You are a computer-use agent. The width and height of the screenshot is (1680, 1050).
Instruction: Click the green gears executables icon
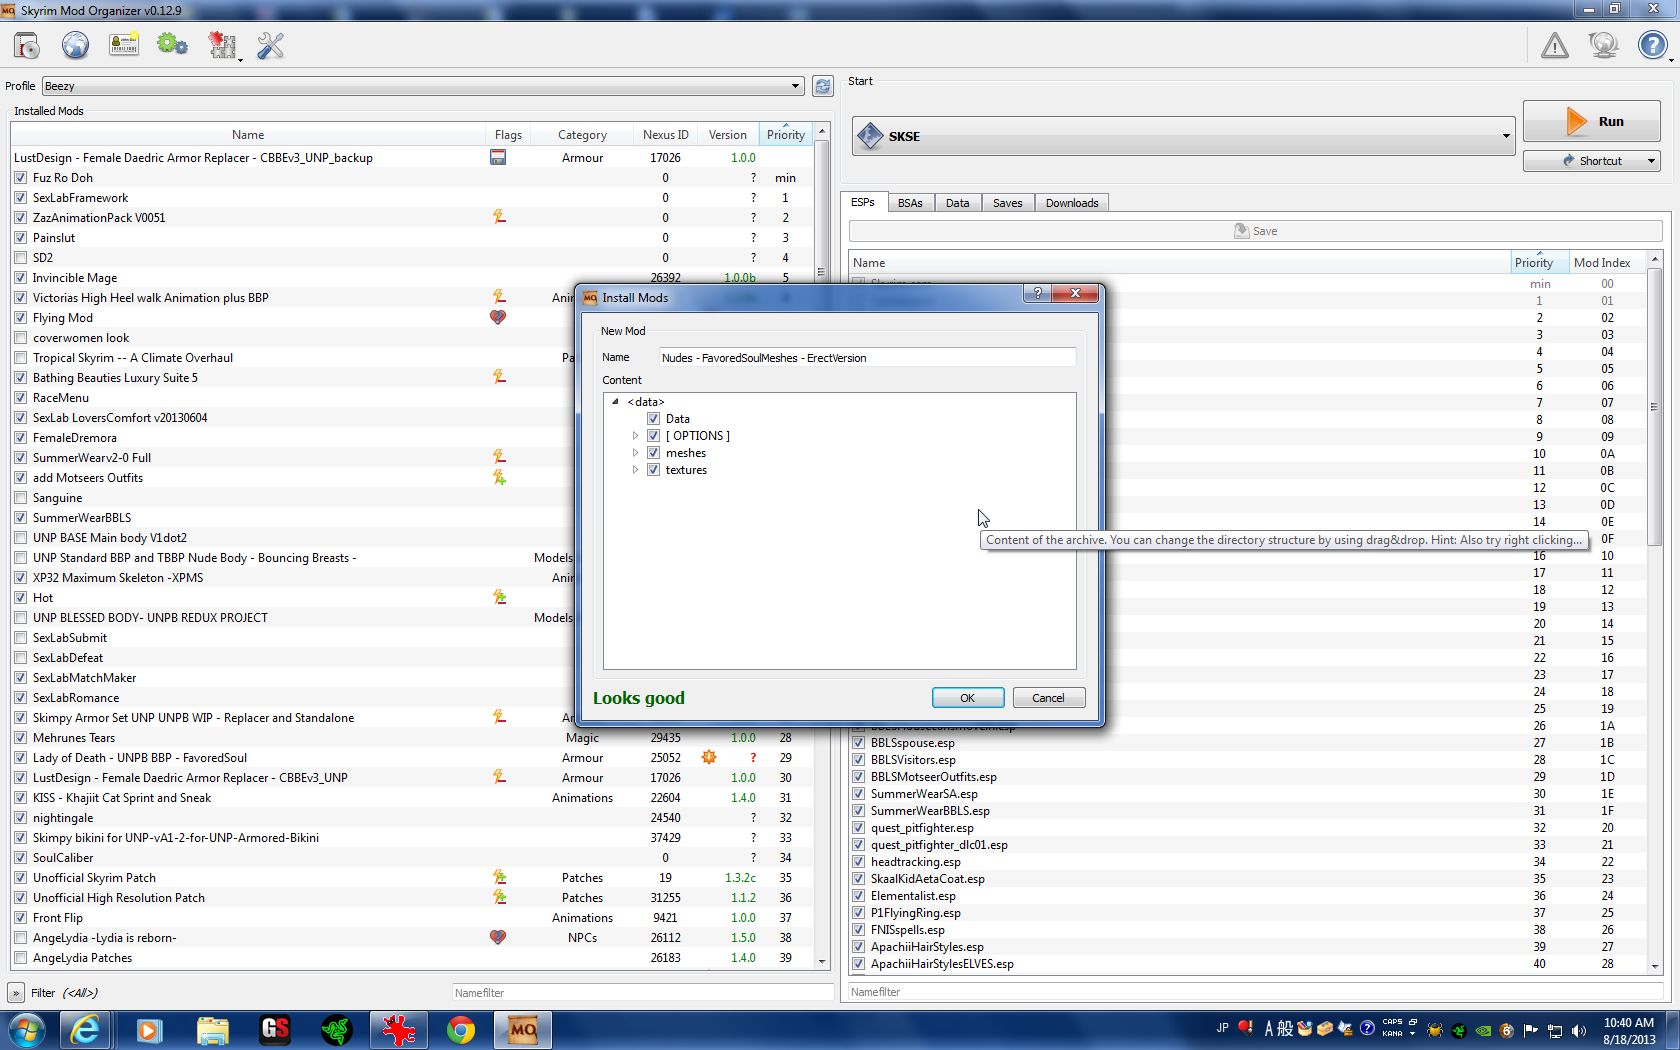click(172, 46)
